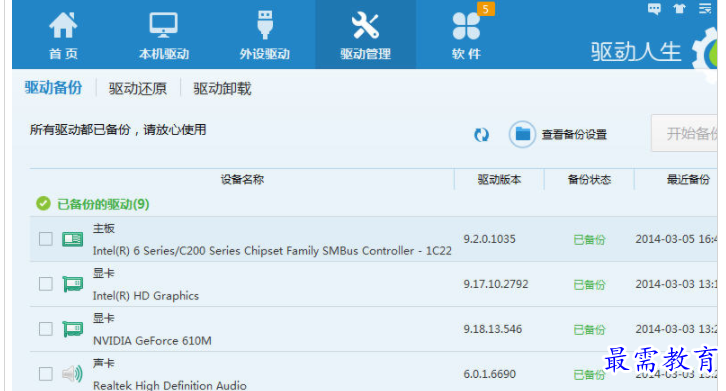726x391 pixels.
Task: Click the 驱动人生 logo text
Action: (636, 51)
